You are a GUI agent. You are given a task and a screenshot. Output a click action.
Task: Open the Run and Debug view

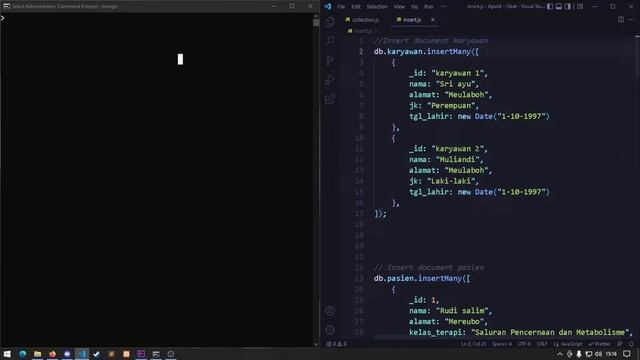pos(330,80)
